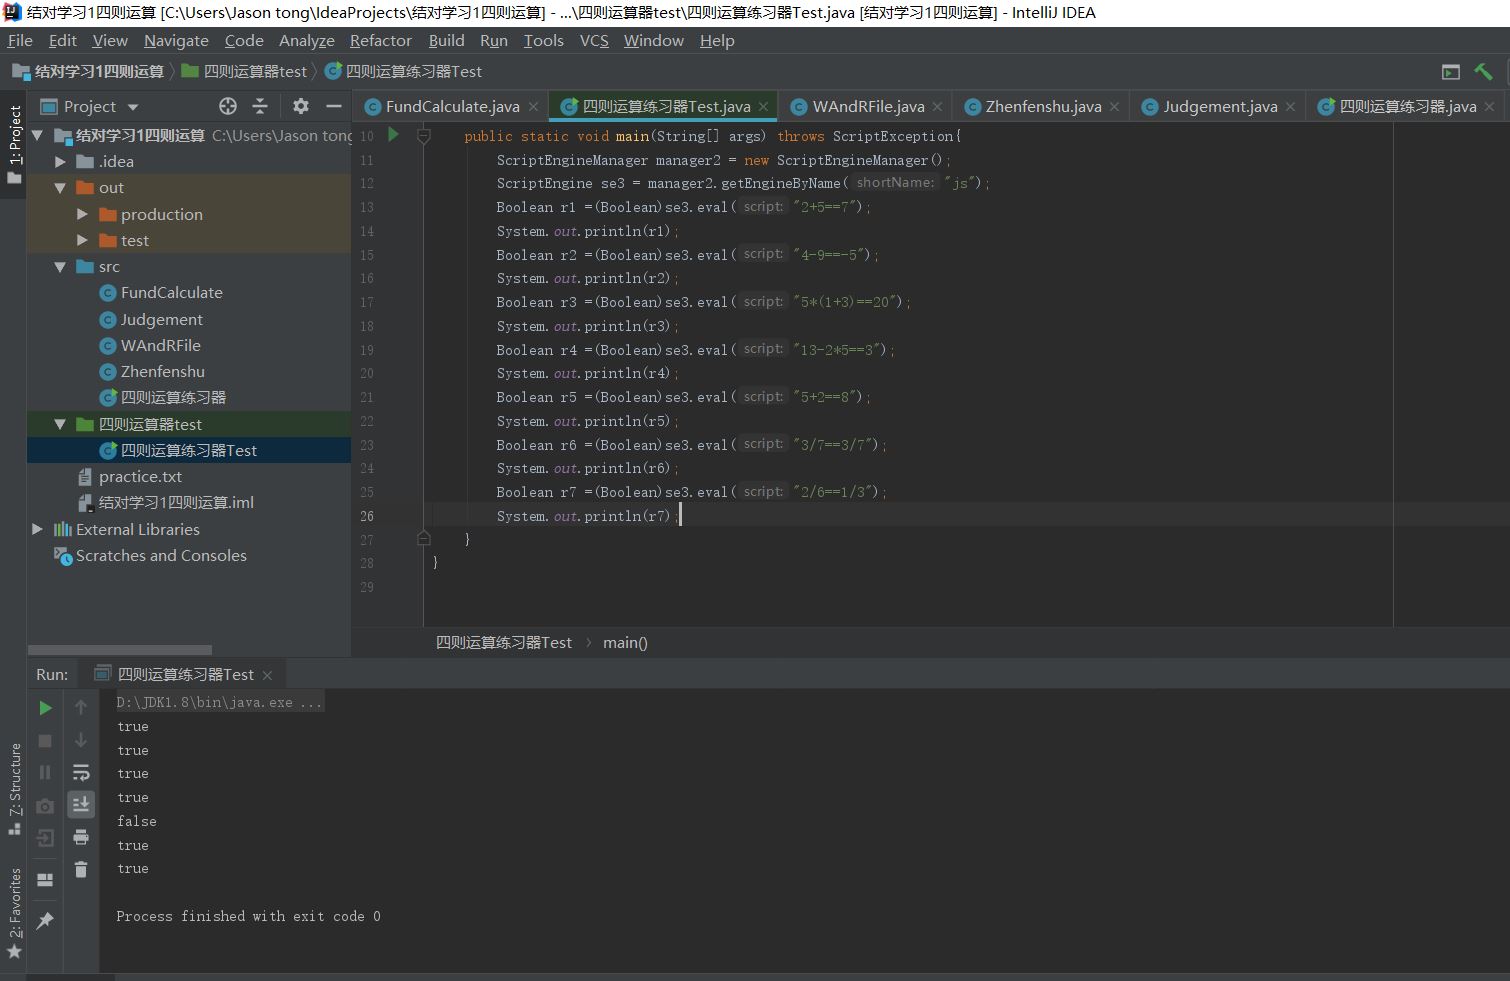Close the 四则运算练习器Test Run tab
This screenshot has width=1510, height=981.
click(267, 675)
